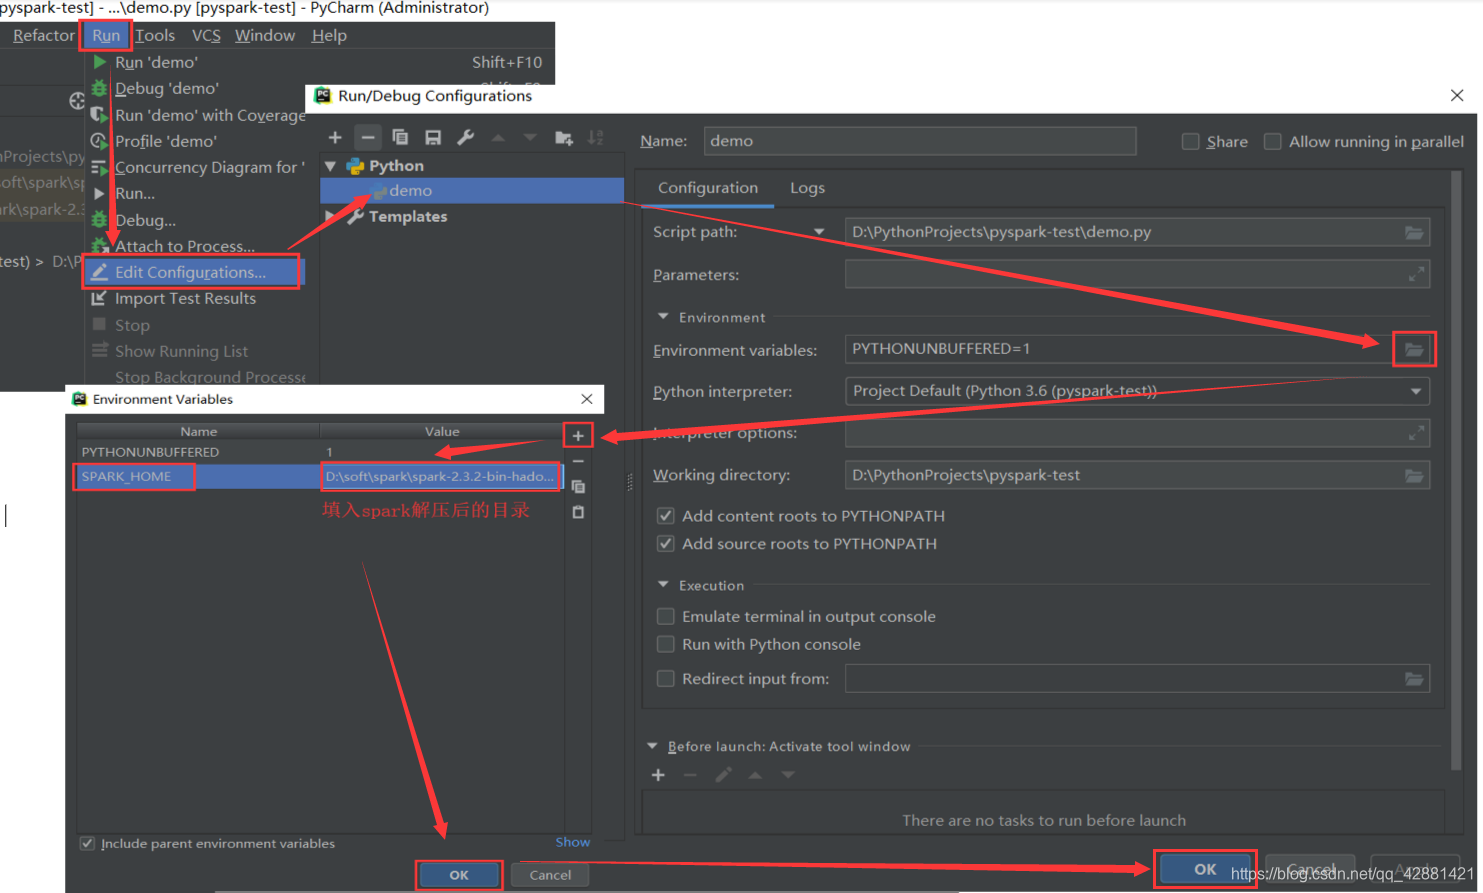
Task: Close the Environment Variables dialog
Action: [587, 399]
